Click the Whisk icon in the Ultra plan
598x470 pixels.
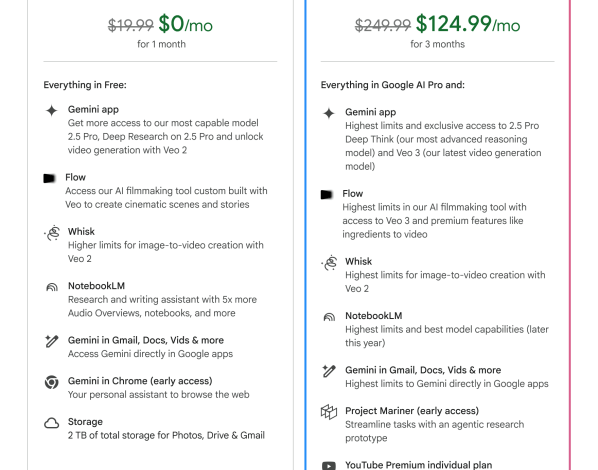tap(329, 262)
